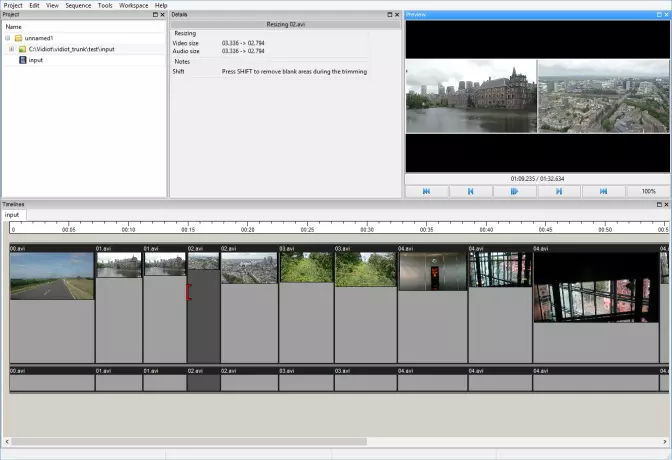Close the Timelines panel
The width and height of the screenshot is (672, 460).
pyautogui.click(x=666, y=204)
